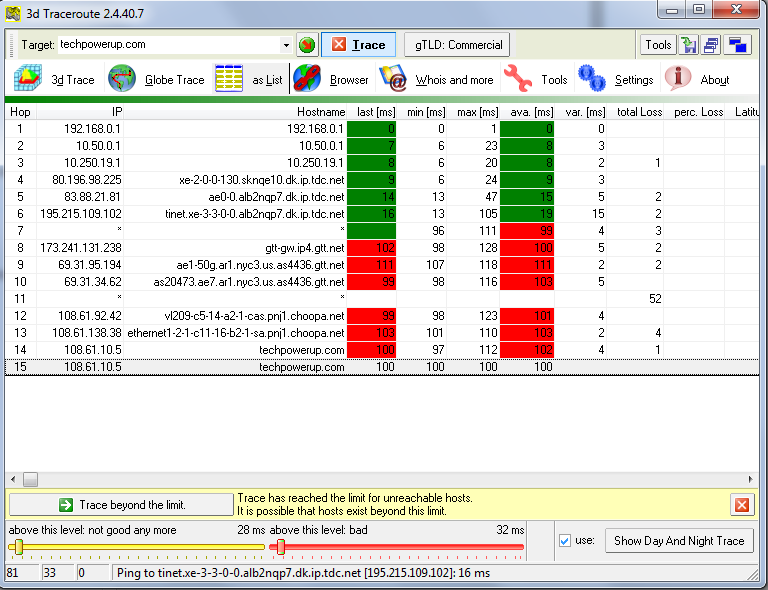The image size is (768, 590).
Task: Sort by the max [ms] column header
Action: (x=473, y=112)
